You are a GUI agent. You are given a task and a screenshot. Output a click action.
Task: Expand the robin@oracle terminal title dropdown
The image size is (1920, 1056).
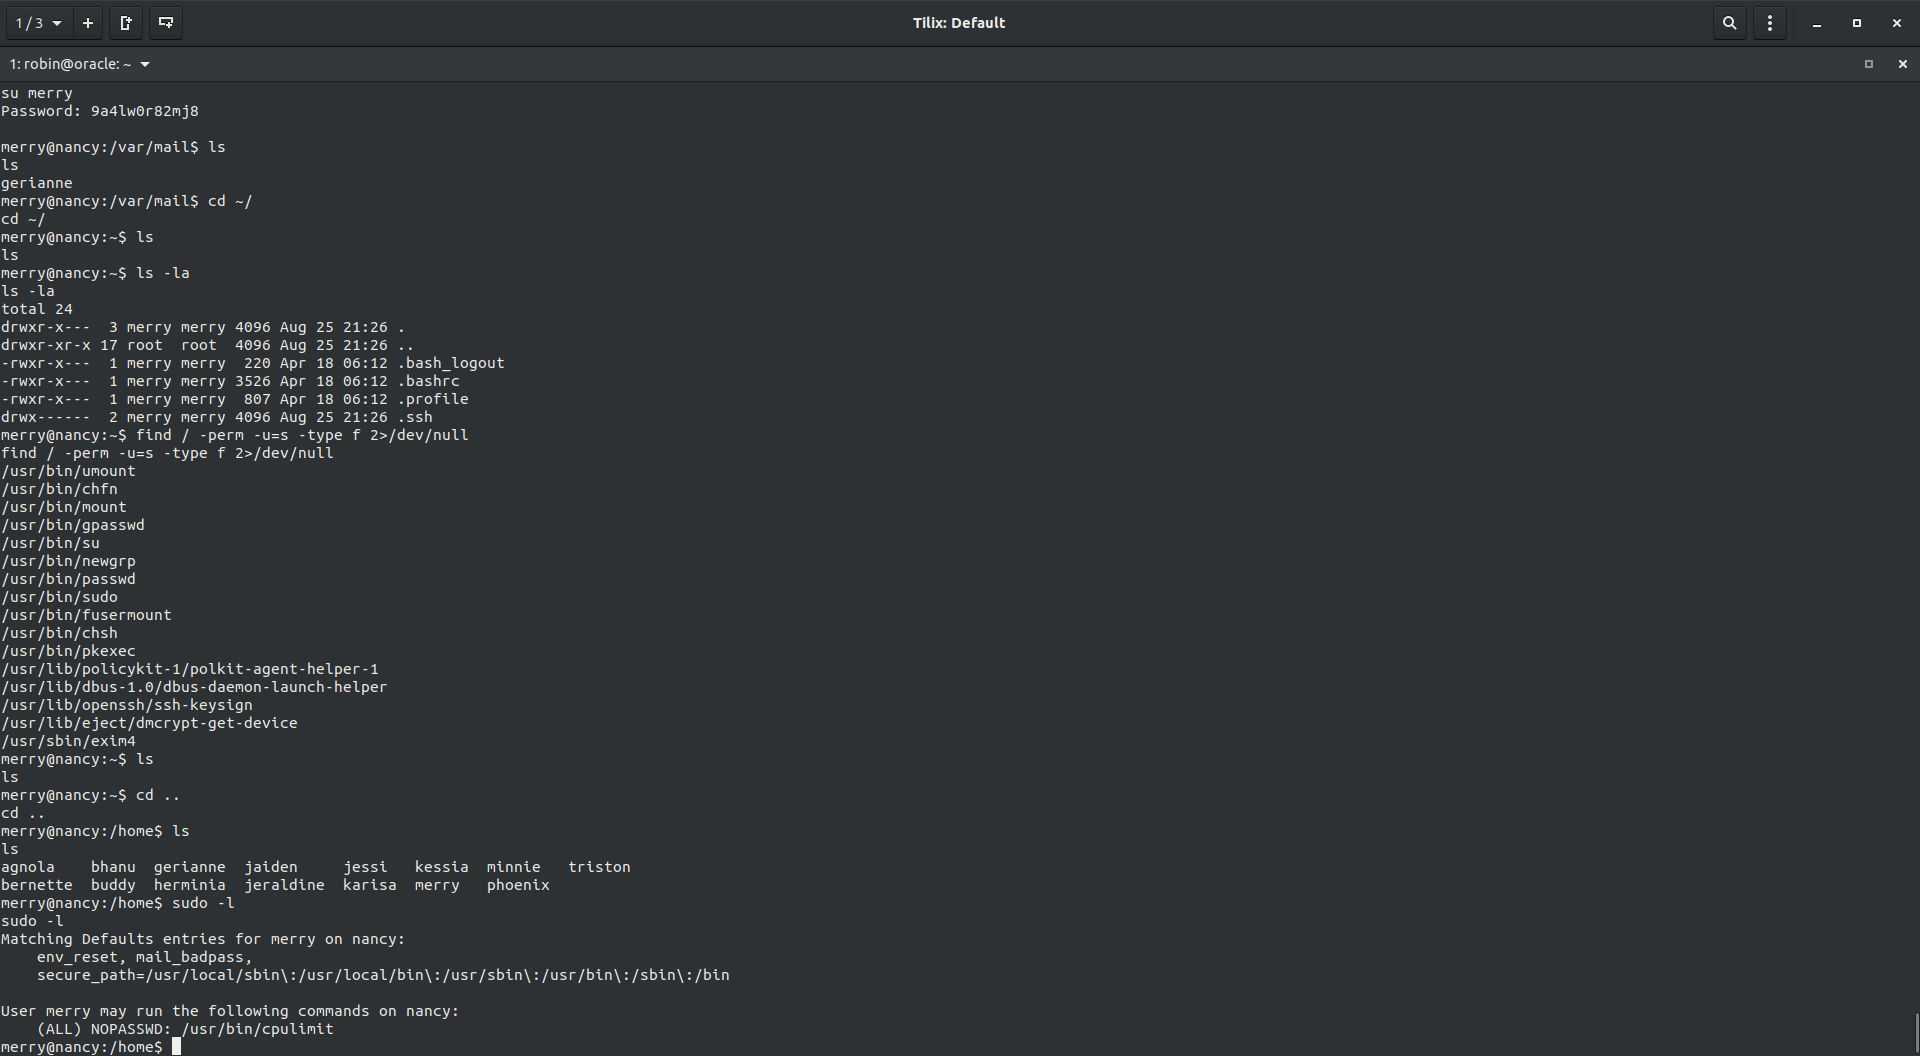[145, 64]
